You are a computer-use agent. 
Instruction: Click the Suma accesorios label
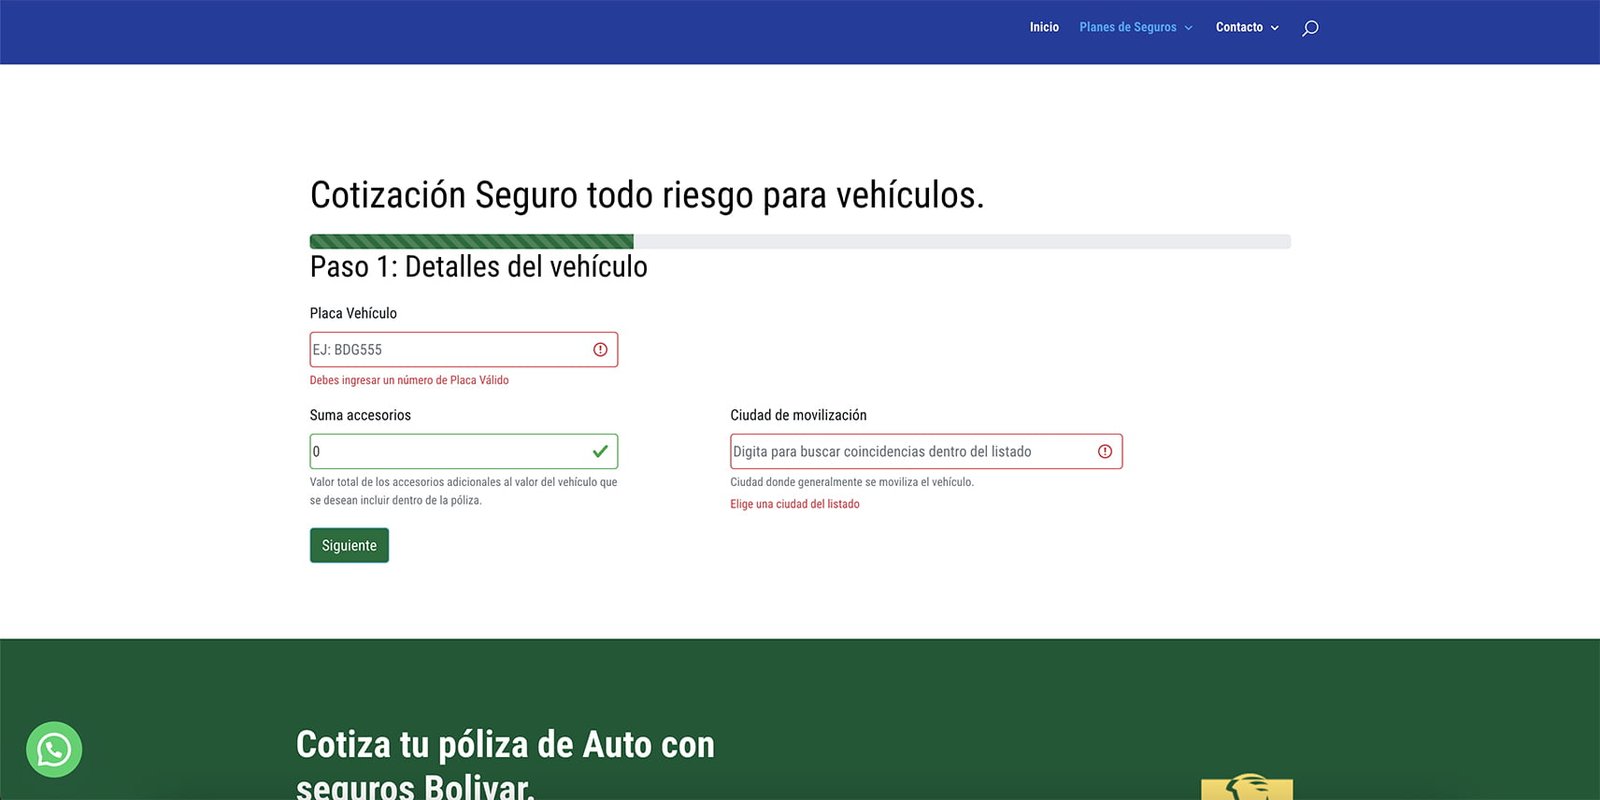360,415
